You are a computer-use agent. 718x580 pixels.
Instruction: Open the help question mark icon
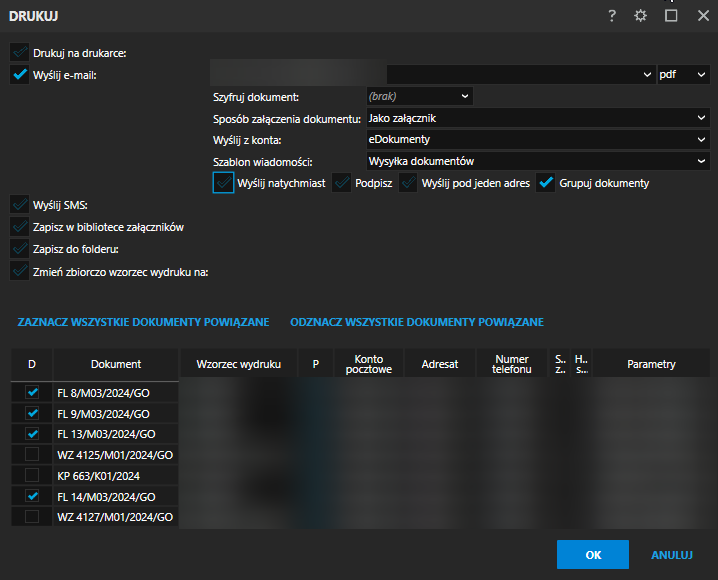click(611, 16)
